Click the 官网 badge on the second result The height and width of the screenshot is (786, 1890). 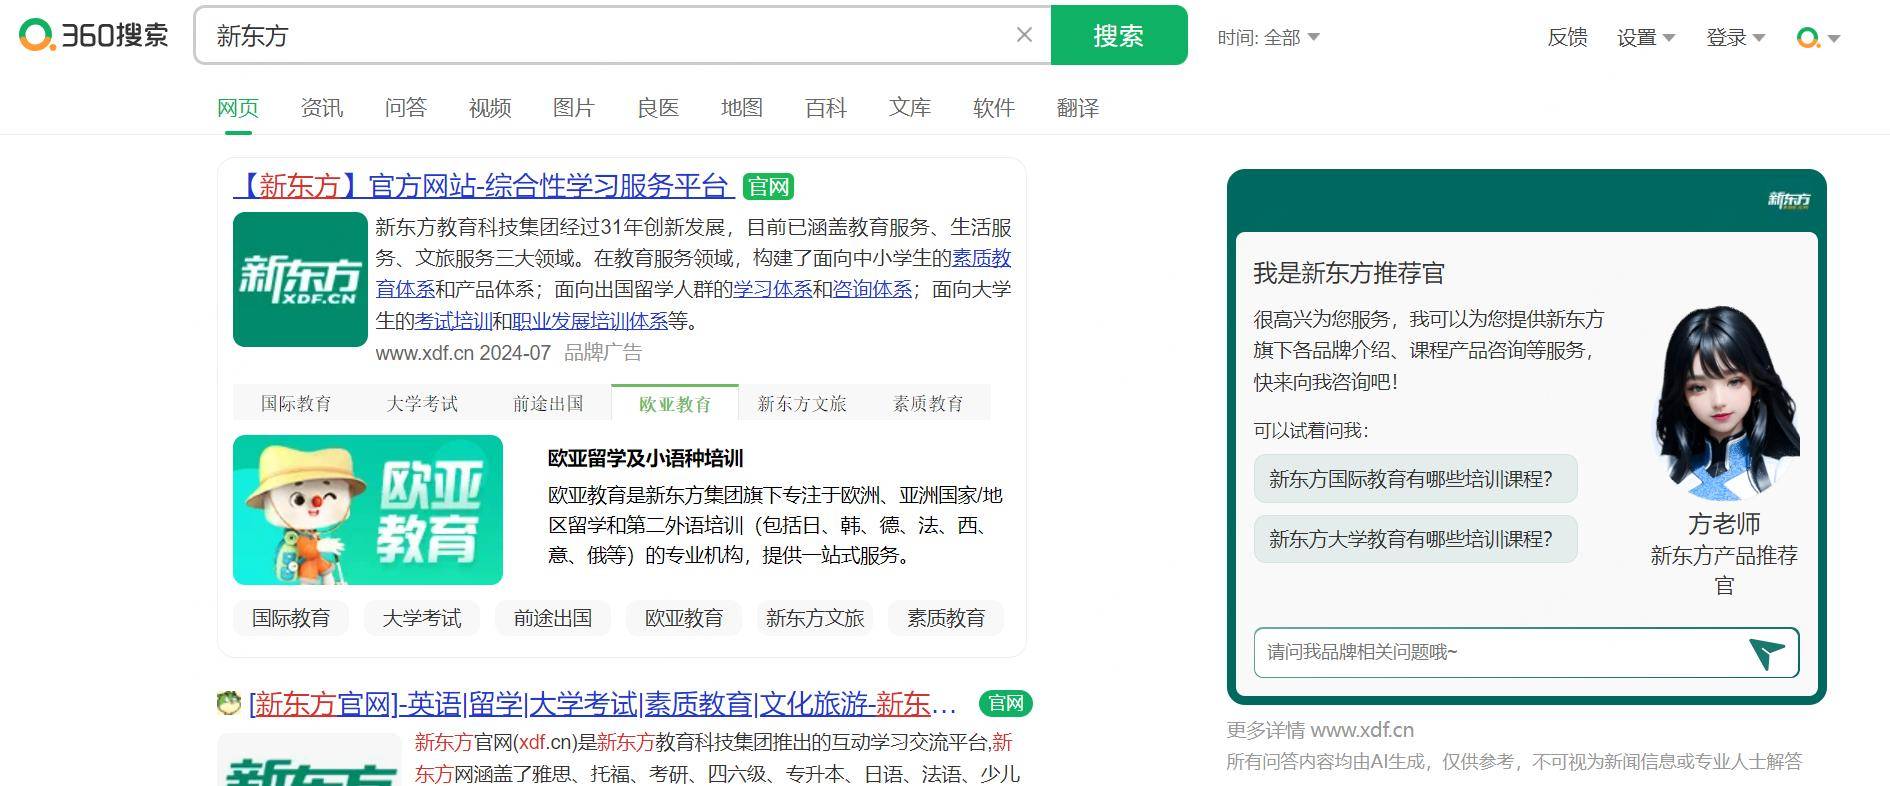[1005, 704]
